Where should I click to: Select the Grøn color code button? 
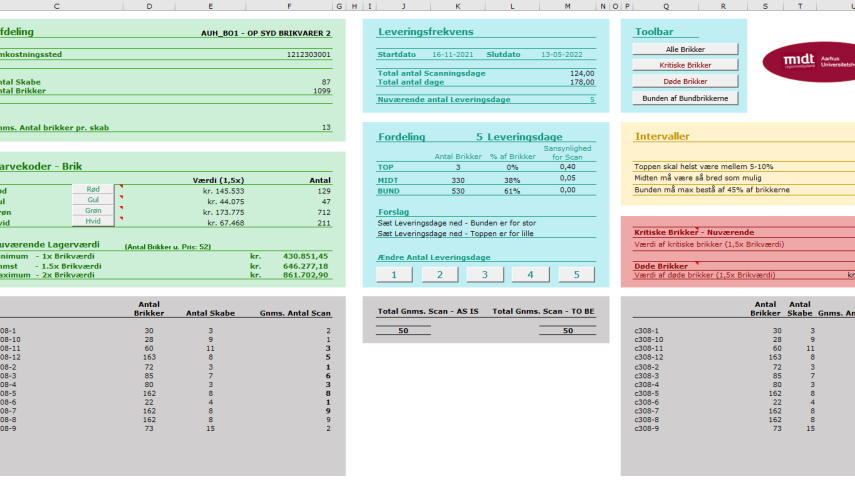click(93, 211)
